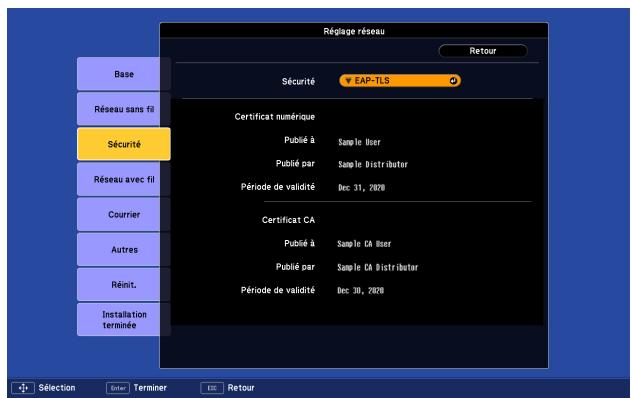Choose Installation terminée
Screen dimensions: 632x398
click(124, 319)
